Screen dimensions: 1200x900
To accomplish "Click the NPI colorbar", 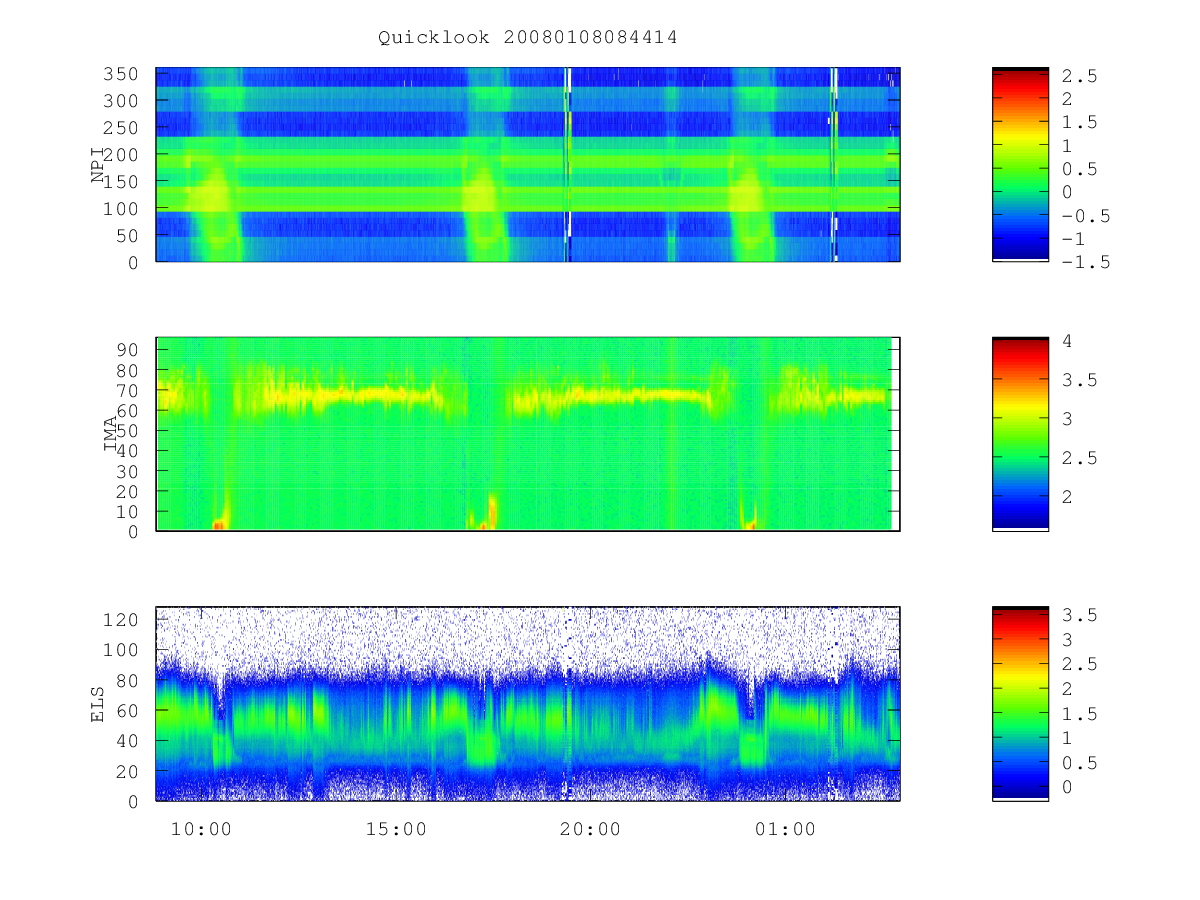I will (1020, 165).
